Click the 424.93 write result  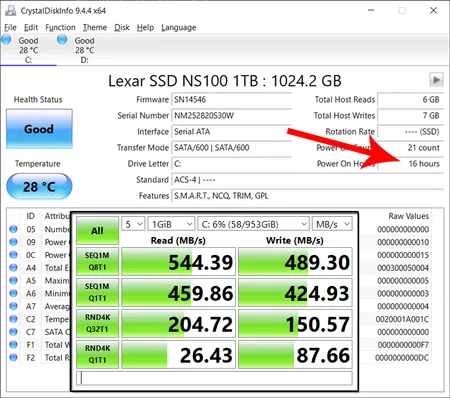(x=295, y=292)
